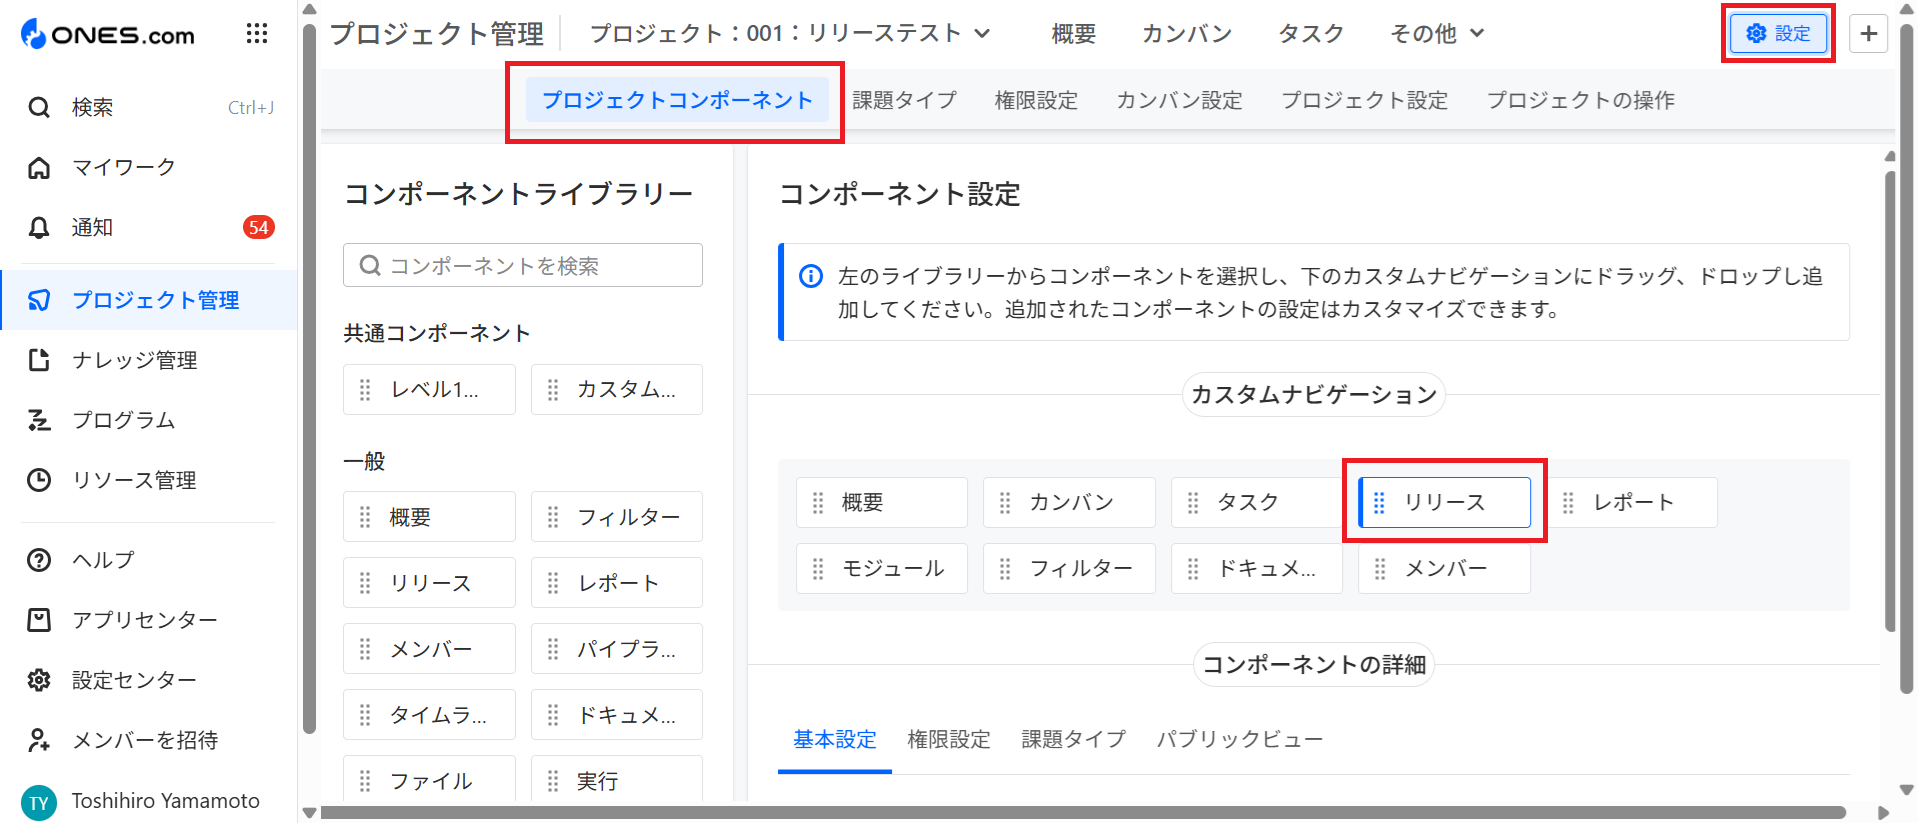
Task: Select the プロジェクトコンポーネント settings tab
Action: [677, 100]
